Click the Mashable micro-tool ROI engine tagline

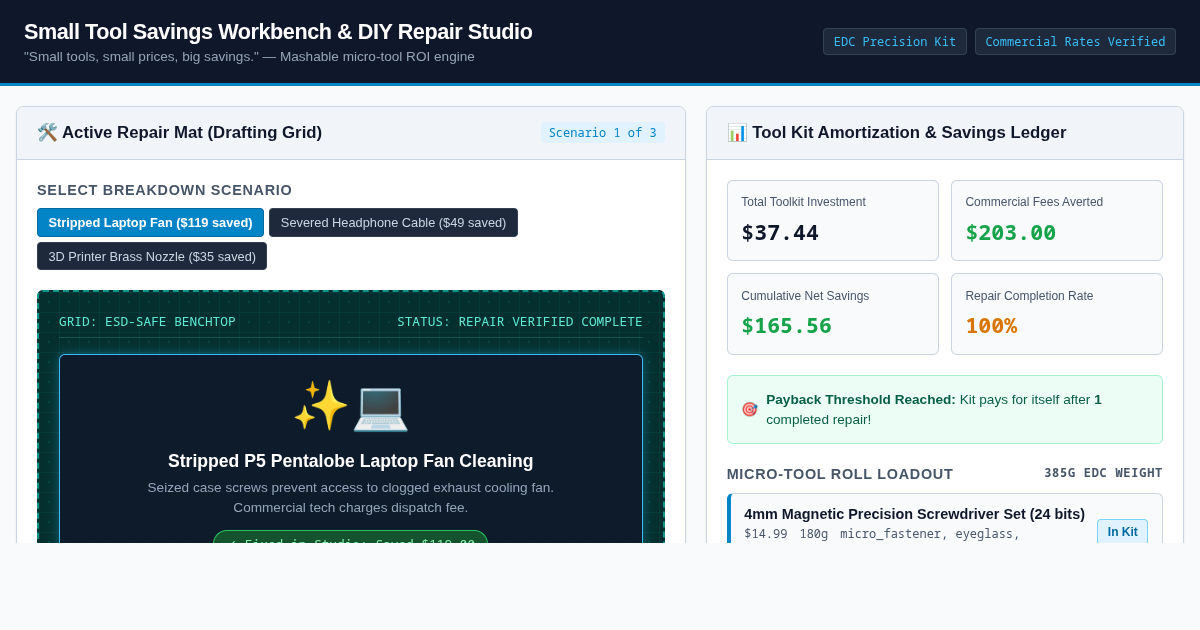pos(249,57)
